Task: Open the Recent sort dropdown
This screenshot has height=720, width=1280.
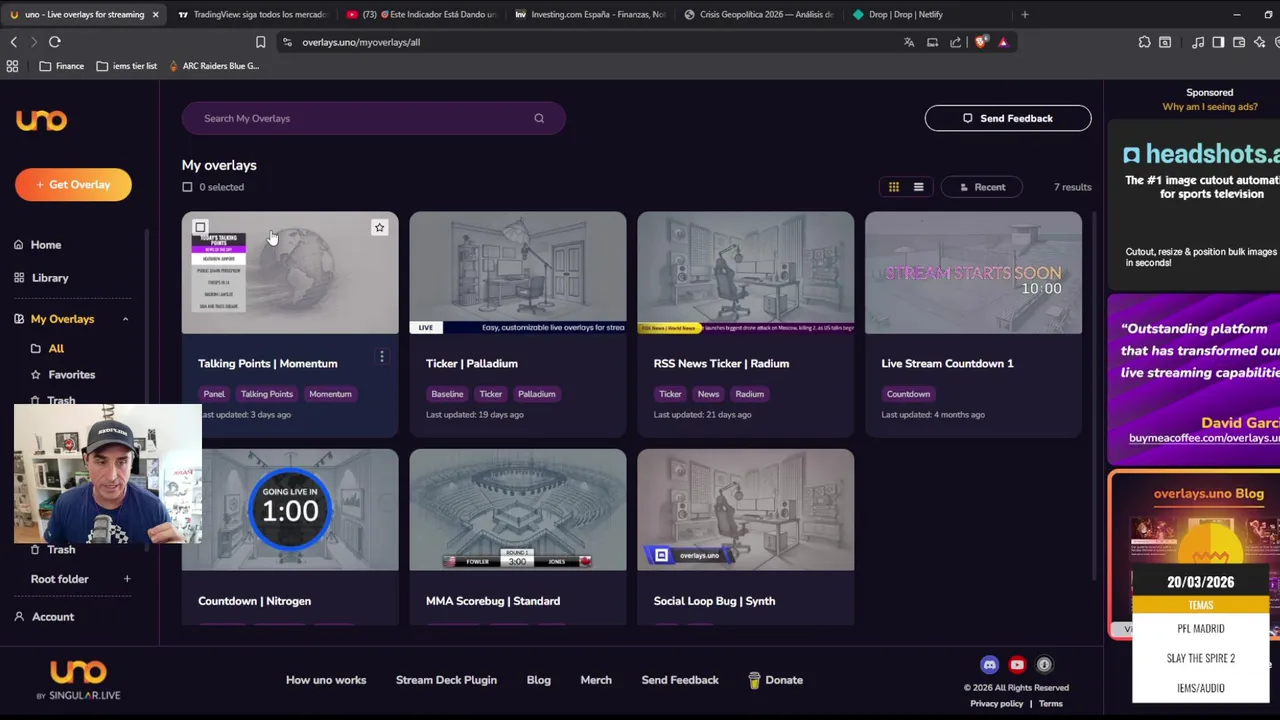Action: (982, 187)
